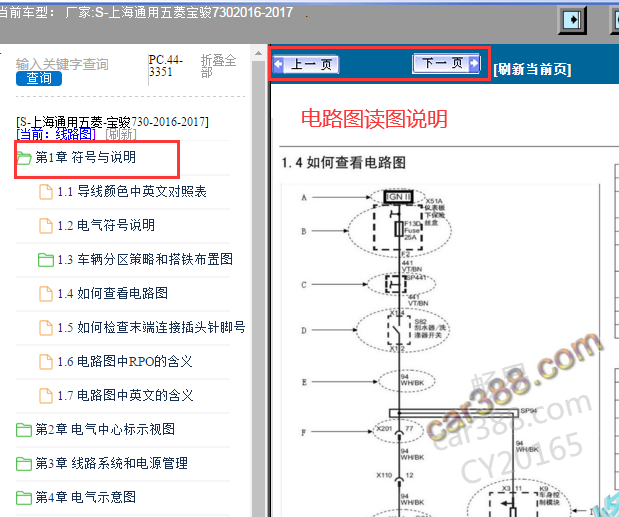Expand 1.3 车辆分区策略和搭铁布置图
This screenshot has width=619, height=517.
click(145, 259)
